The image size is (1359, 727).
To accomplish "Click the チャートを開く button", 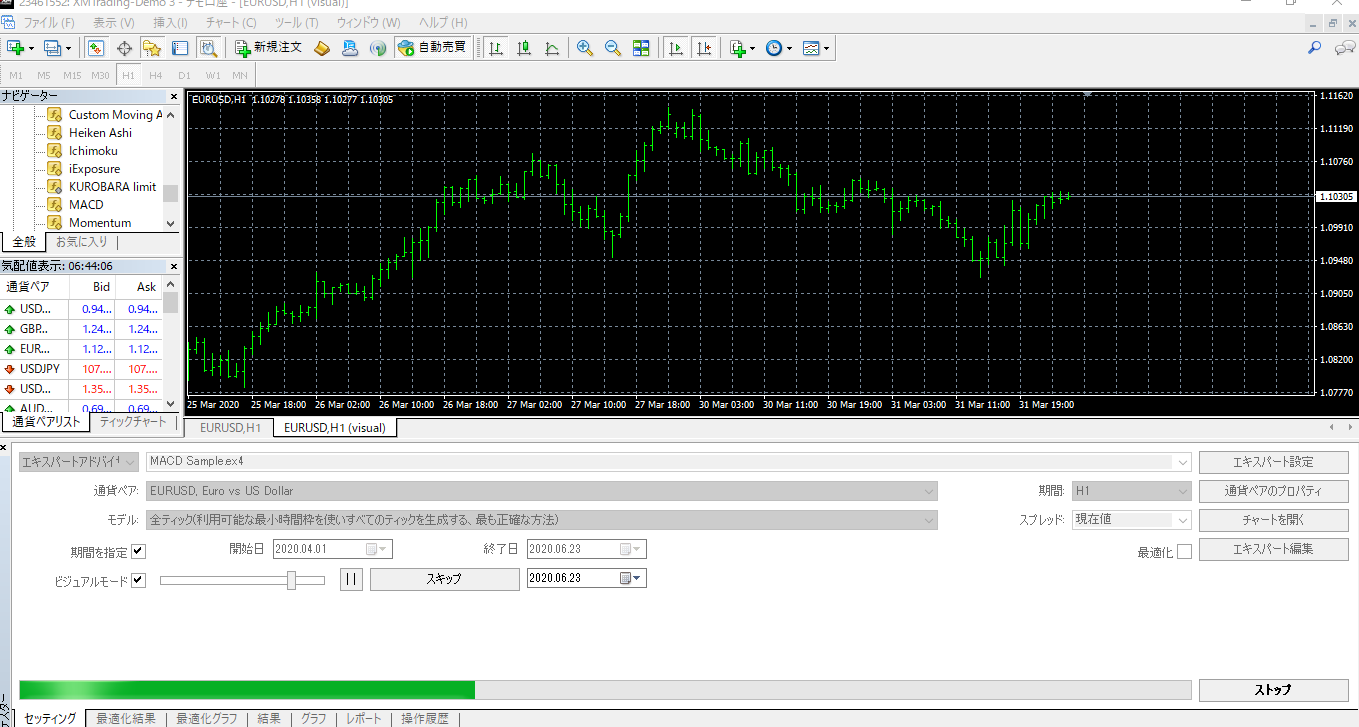I will point(1273,520).
